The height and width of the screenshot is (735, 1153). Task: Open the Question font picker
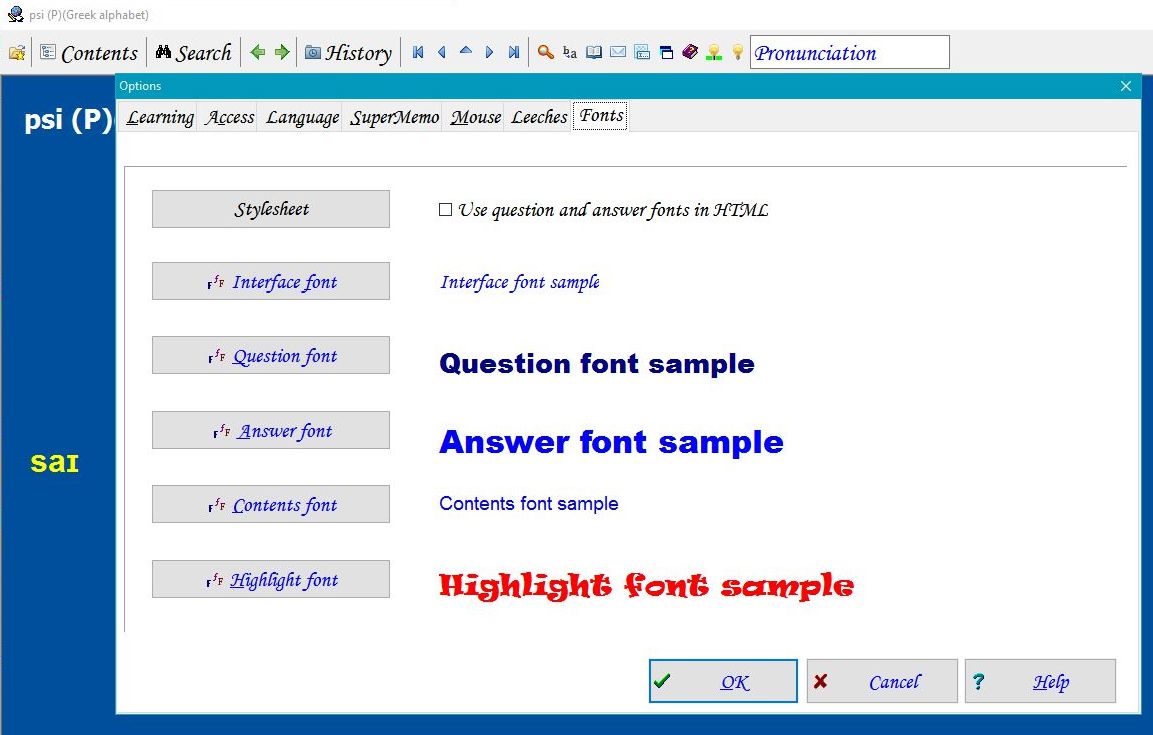pos(271,356)
